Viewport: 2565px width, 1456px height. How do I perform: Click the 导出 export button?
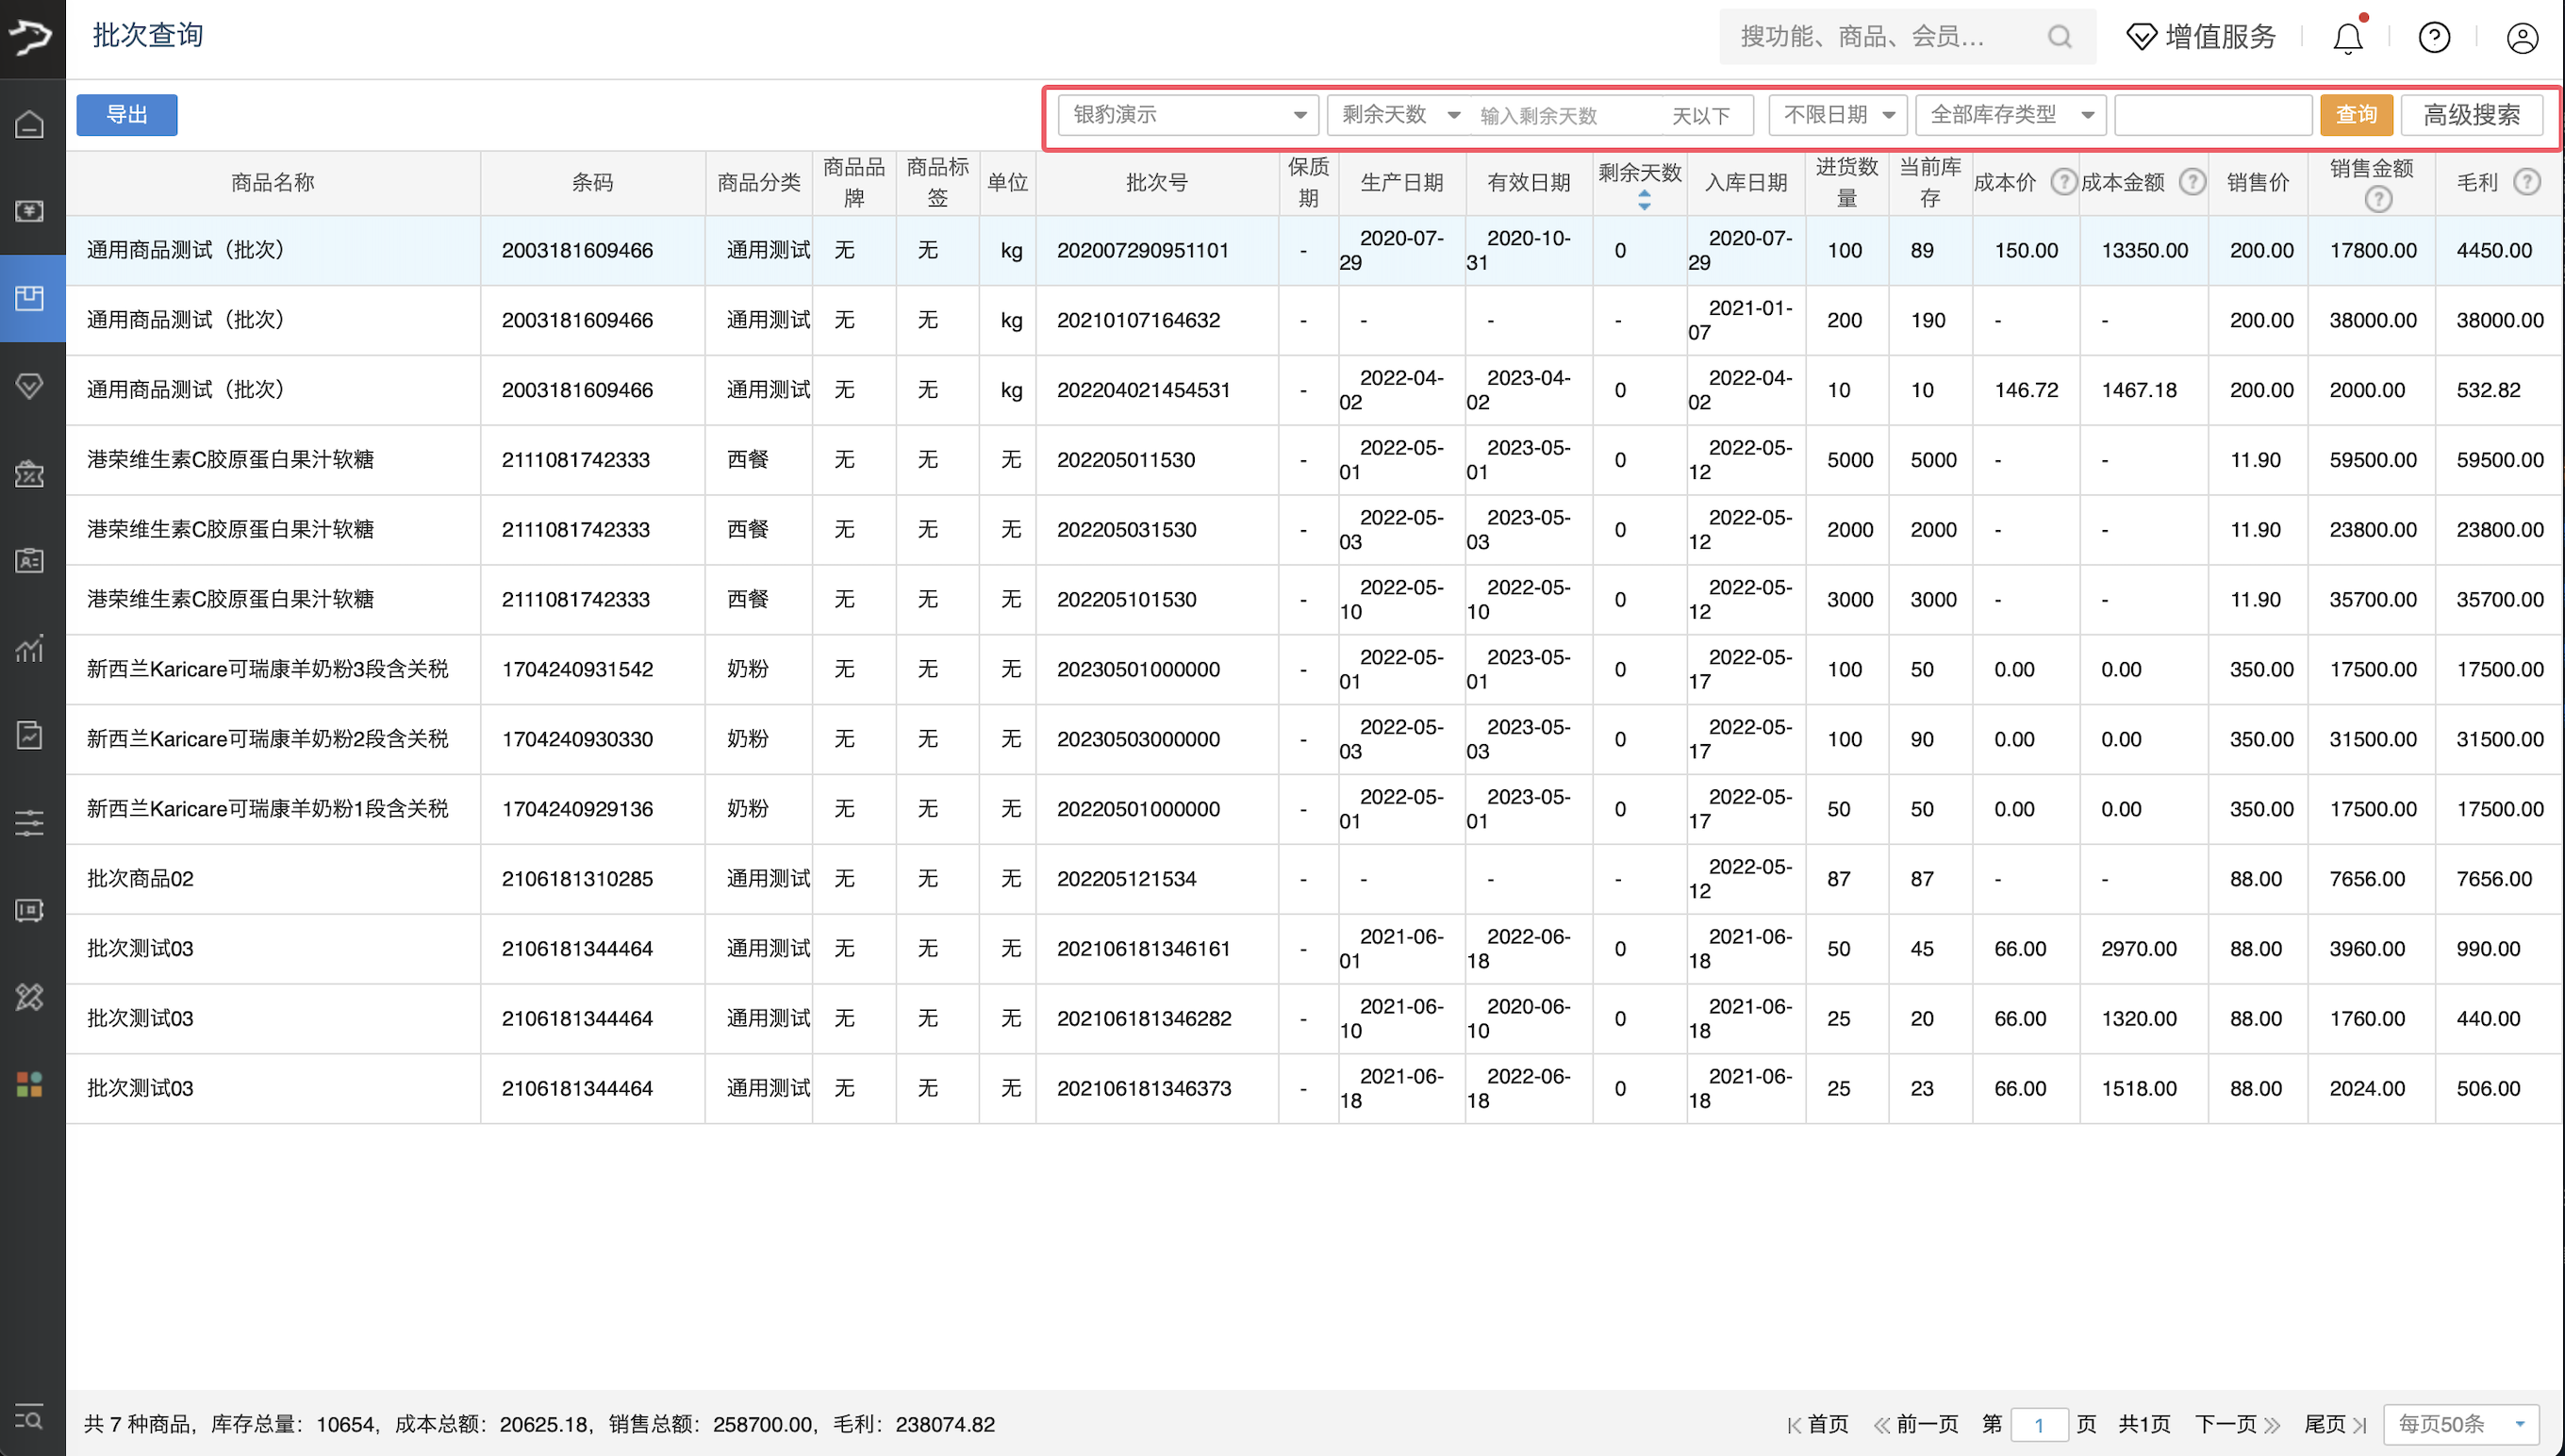(127, 115)
